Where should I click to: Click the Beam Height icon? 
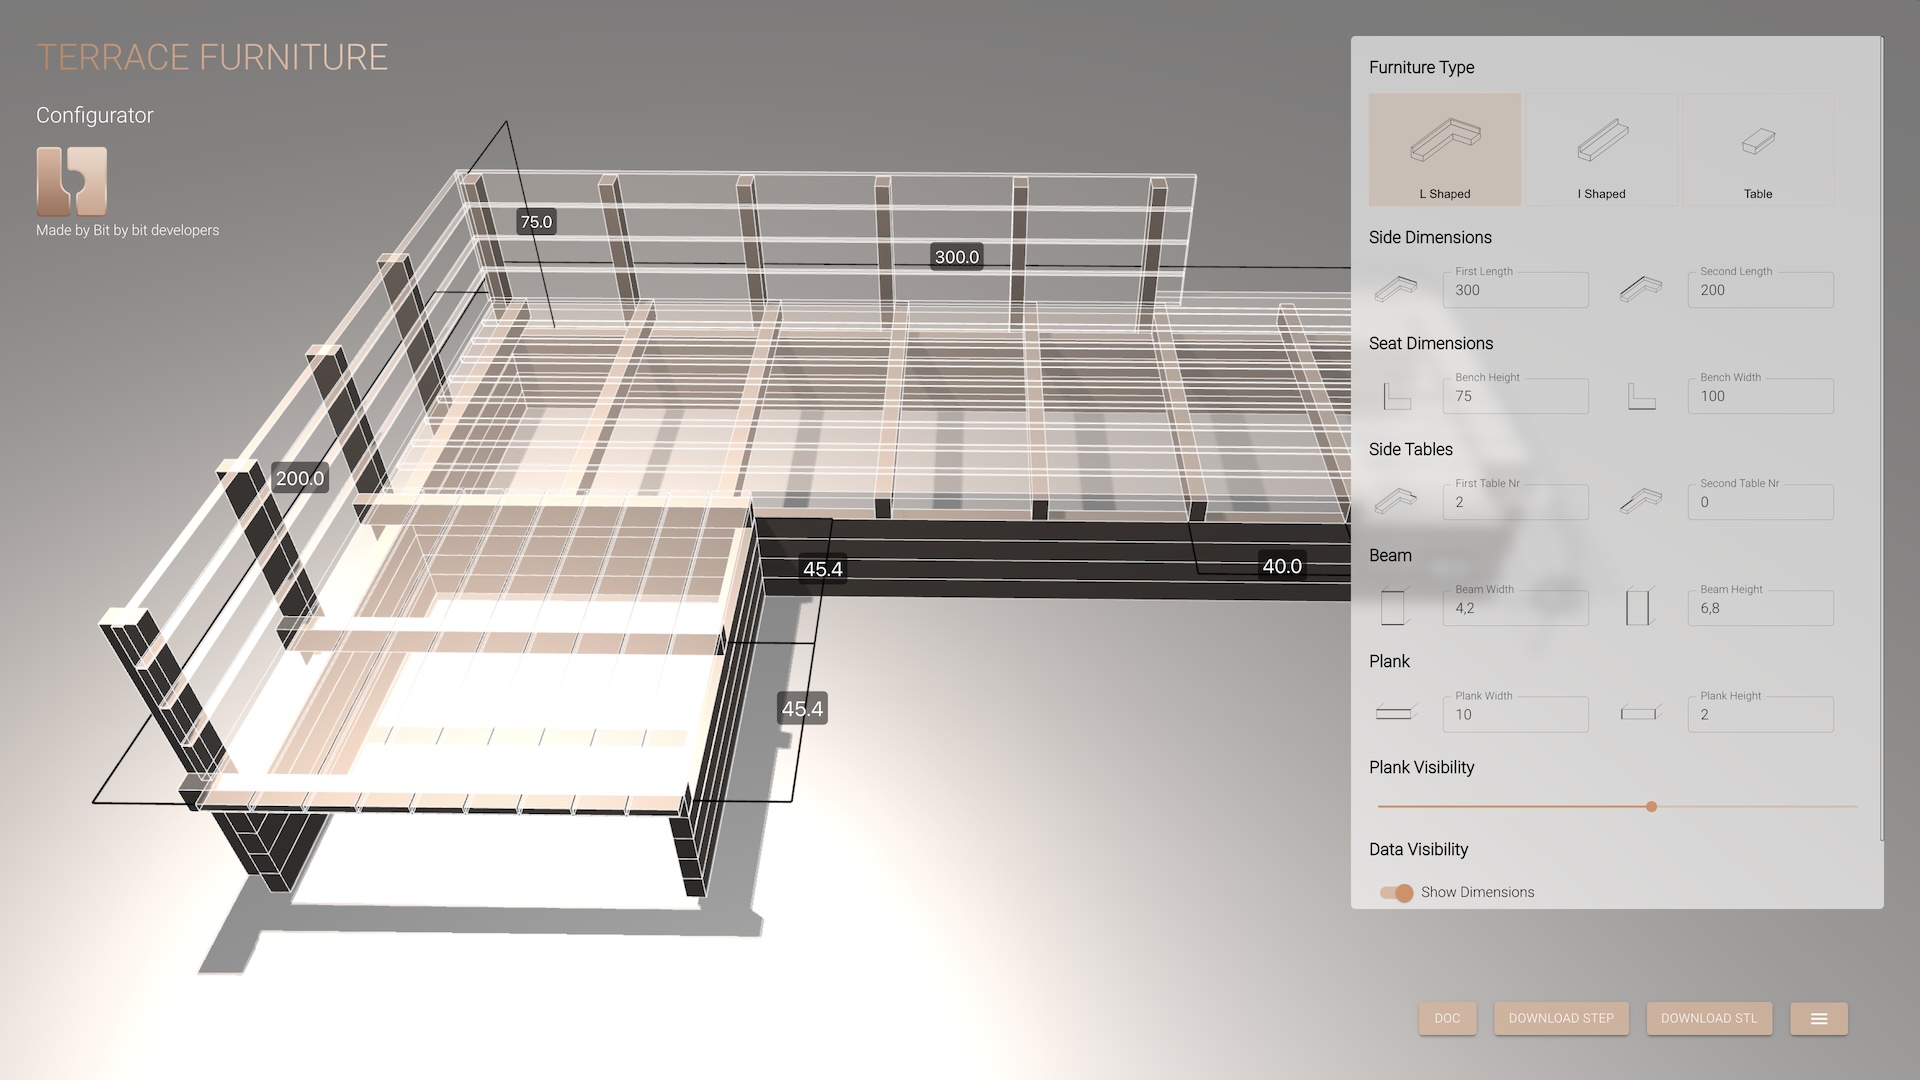click(x=1639, y=607)
